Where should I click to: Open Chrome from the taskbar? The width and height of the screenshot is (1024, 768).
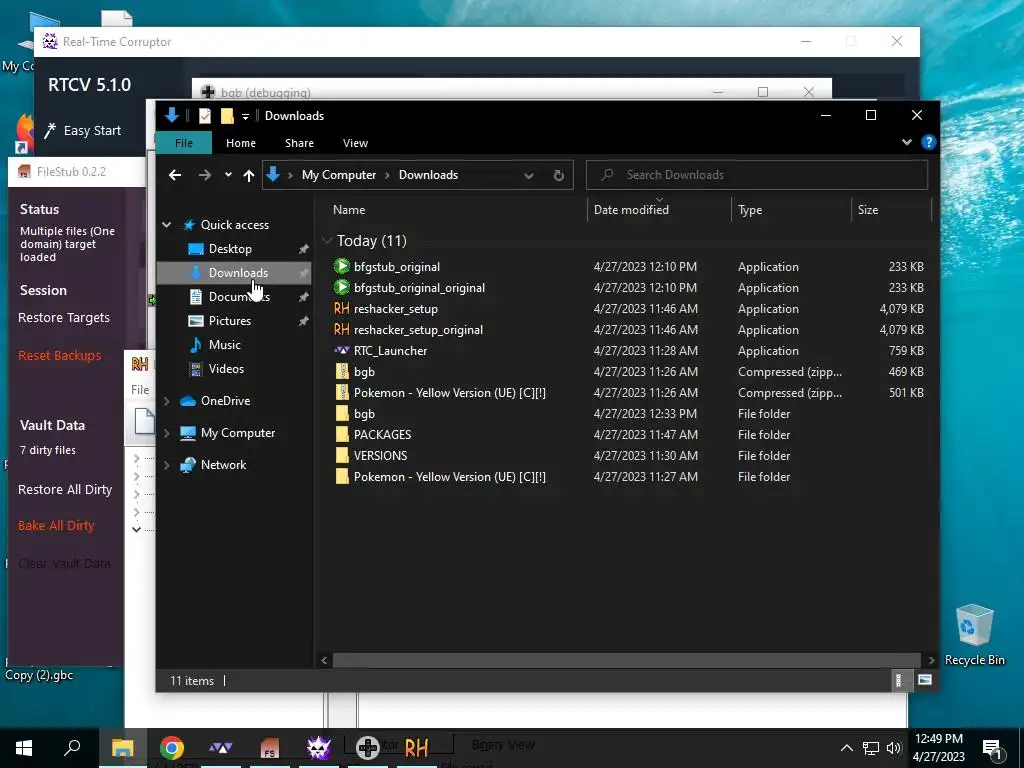pyautogui.click(x=172, y=748)
